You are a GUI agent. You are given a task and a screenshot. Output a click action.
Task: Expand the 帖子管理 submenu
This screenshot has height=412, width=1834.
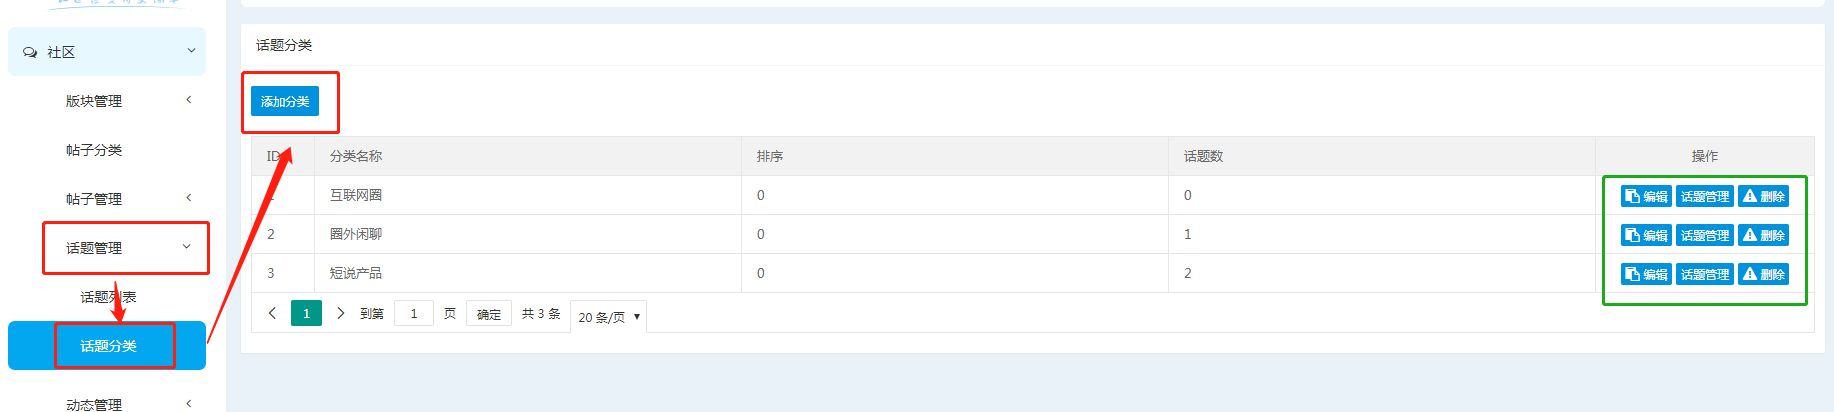(188, 198)
